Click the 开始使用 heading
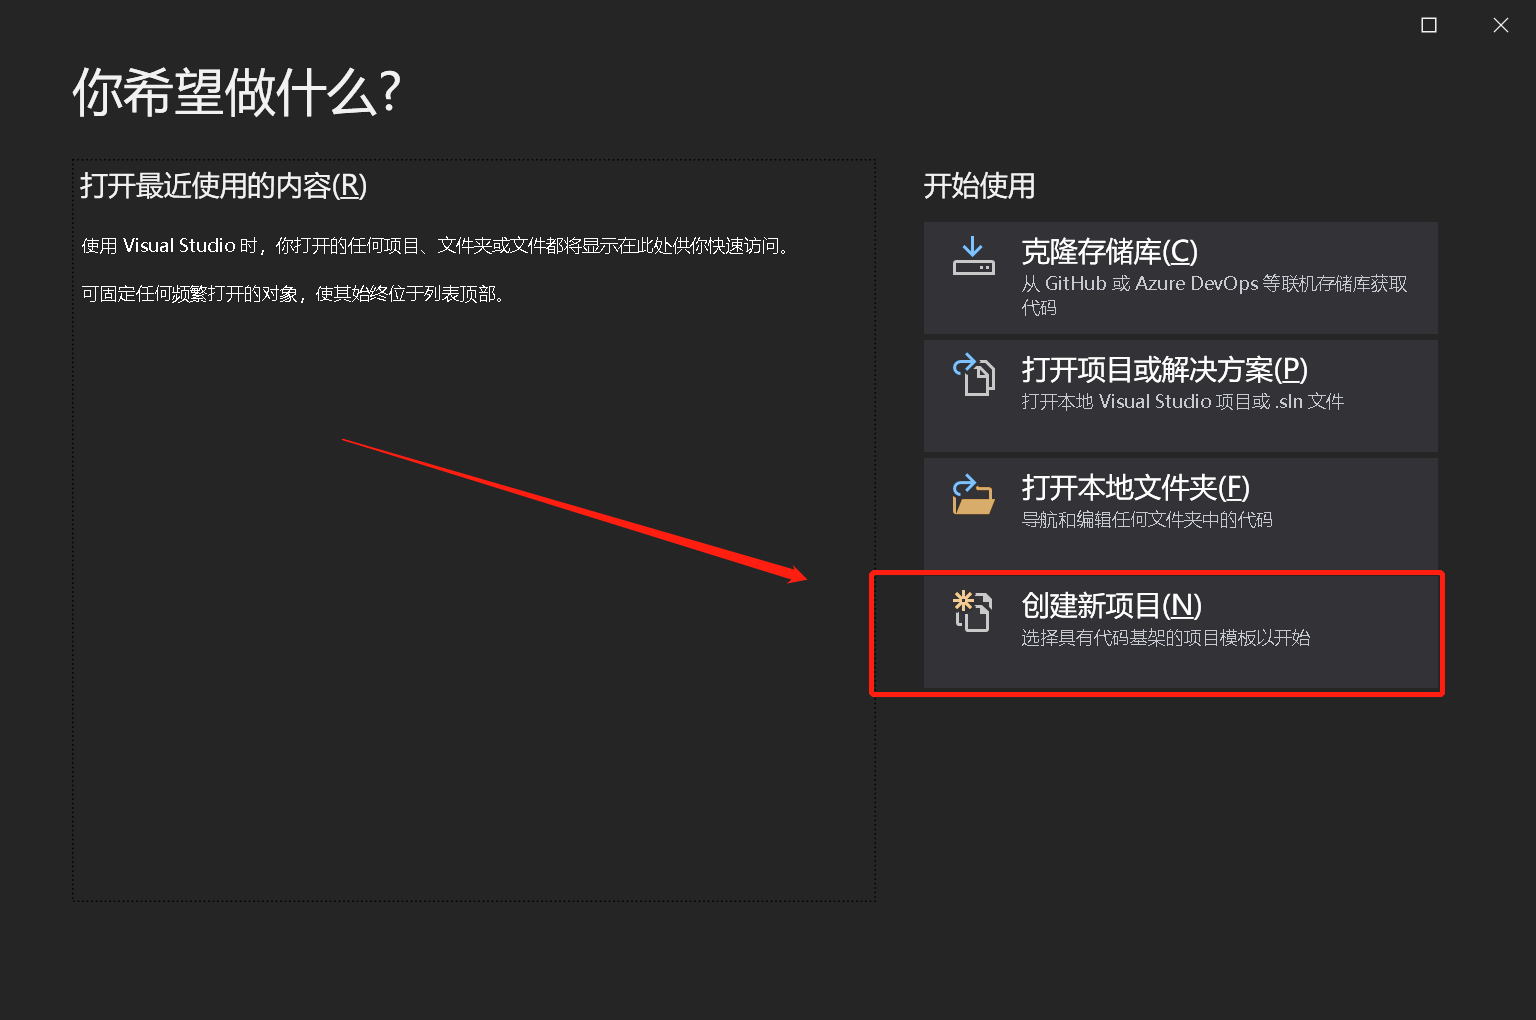The image size is (1536, 1020). [x=979, y=186]
